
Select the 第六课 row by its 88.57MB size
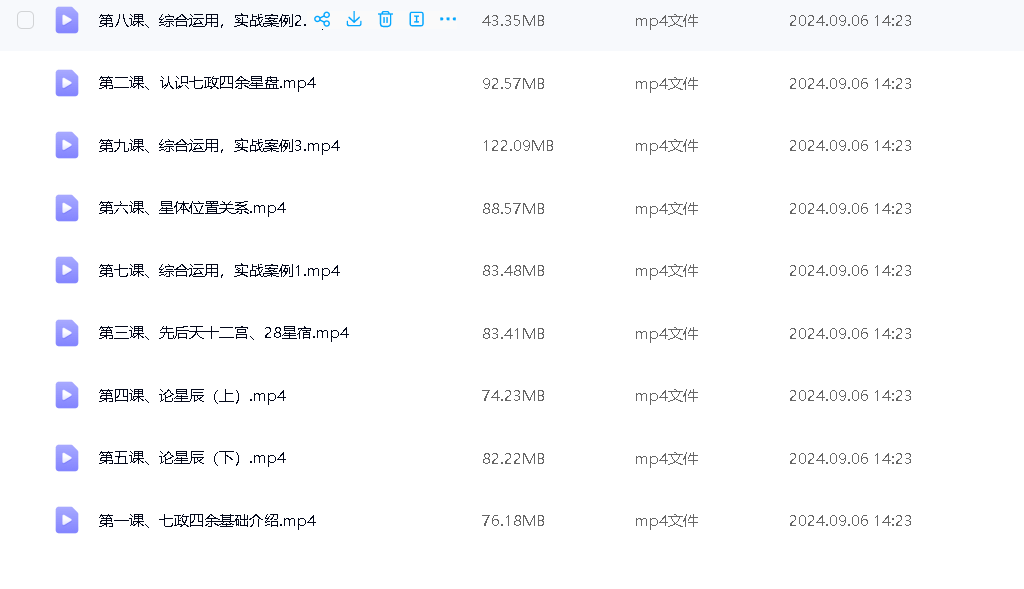[513, 208]
